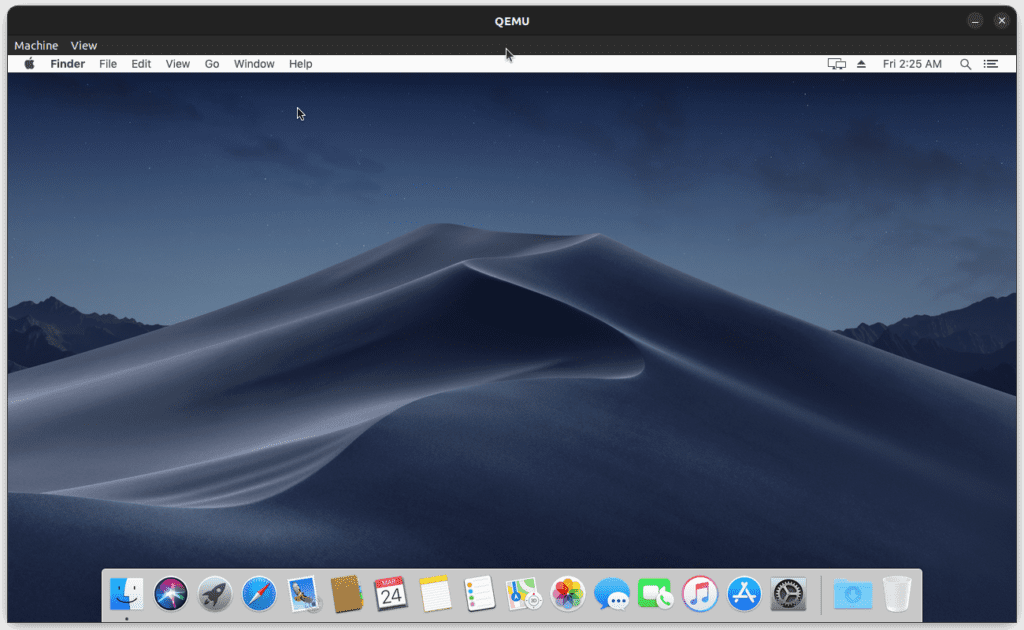Launch FaceTime from the Dock
This screenshot has height=630, width=1024.
pos(656,594)
